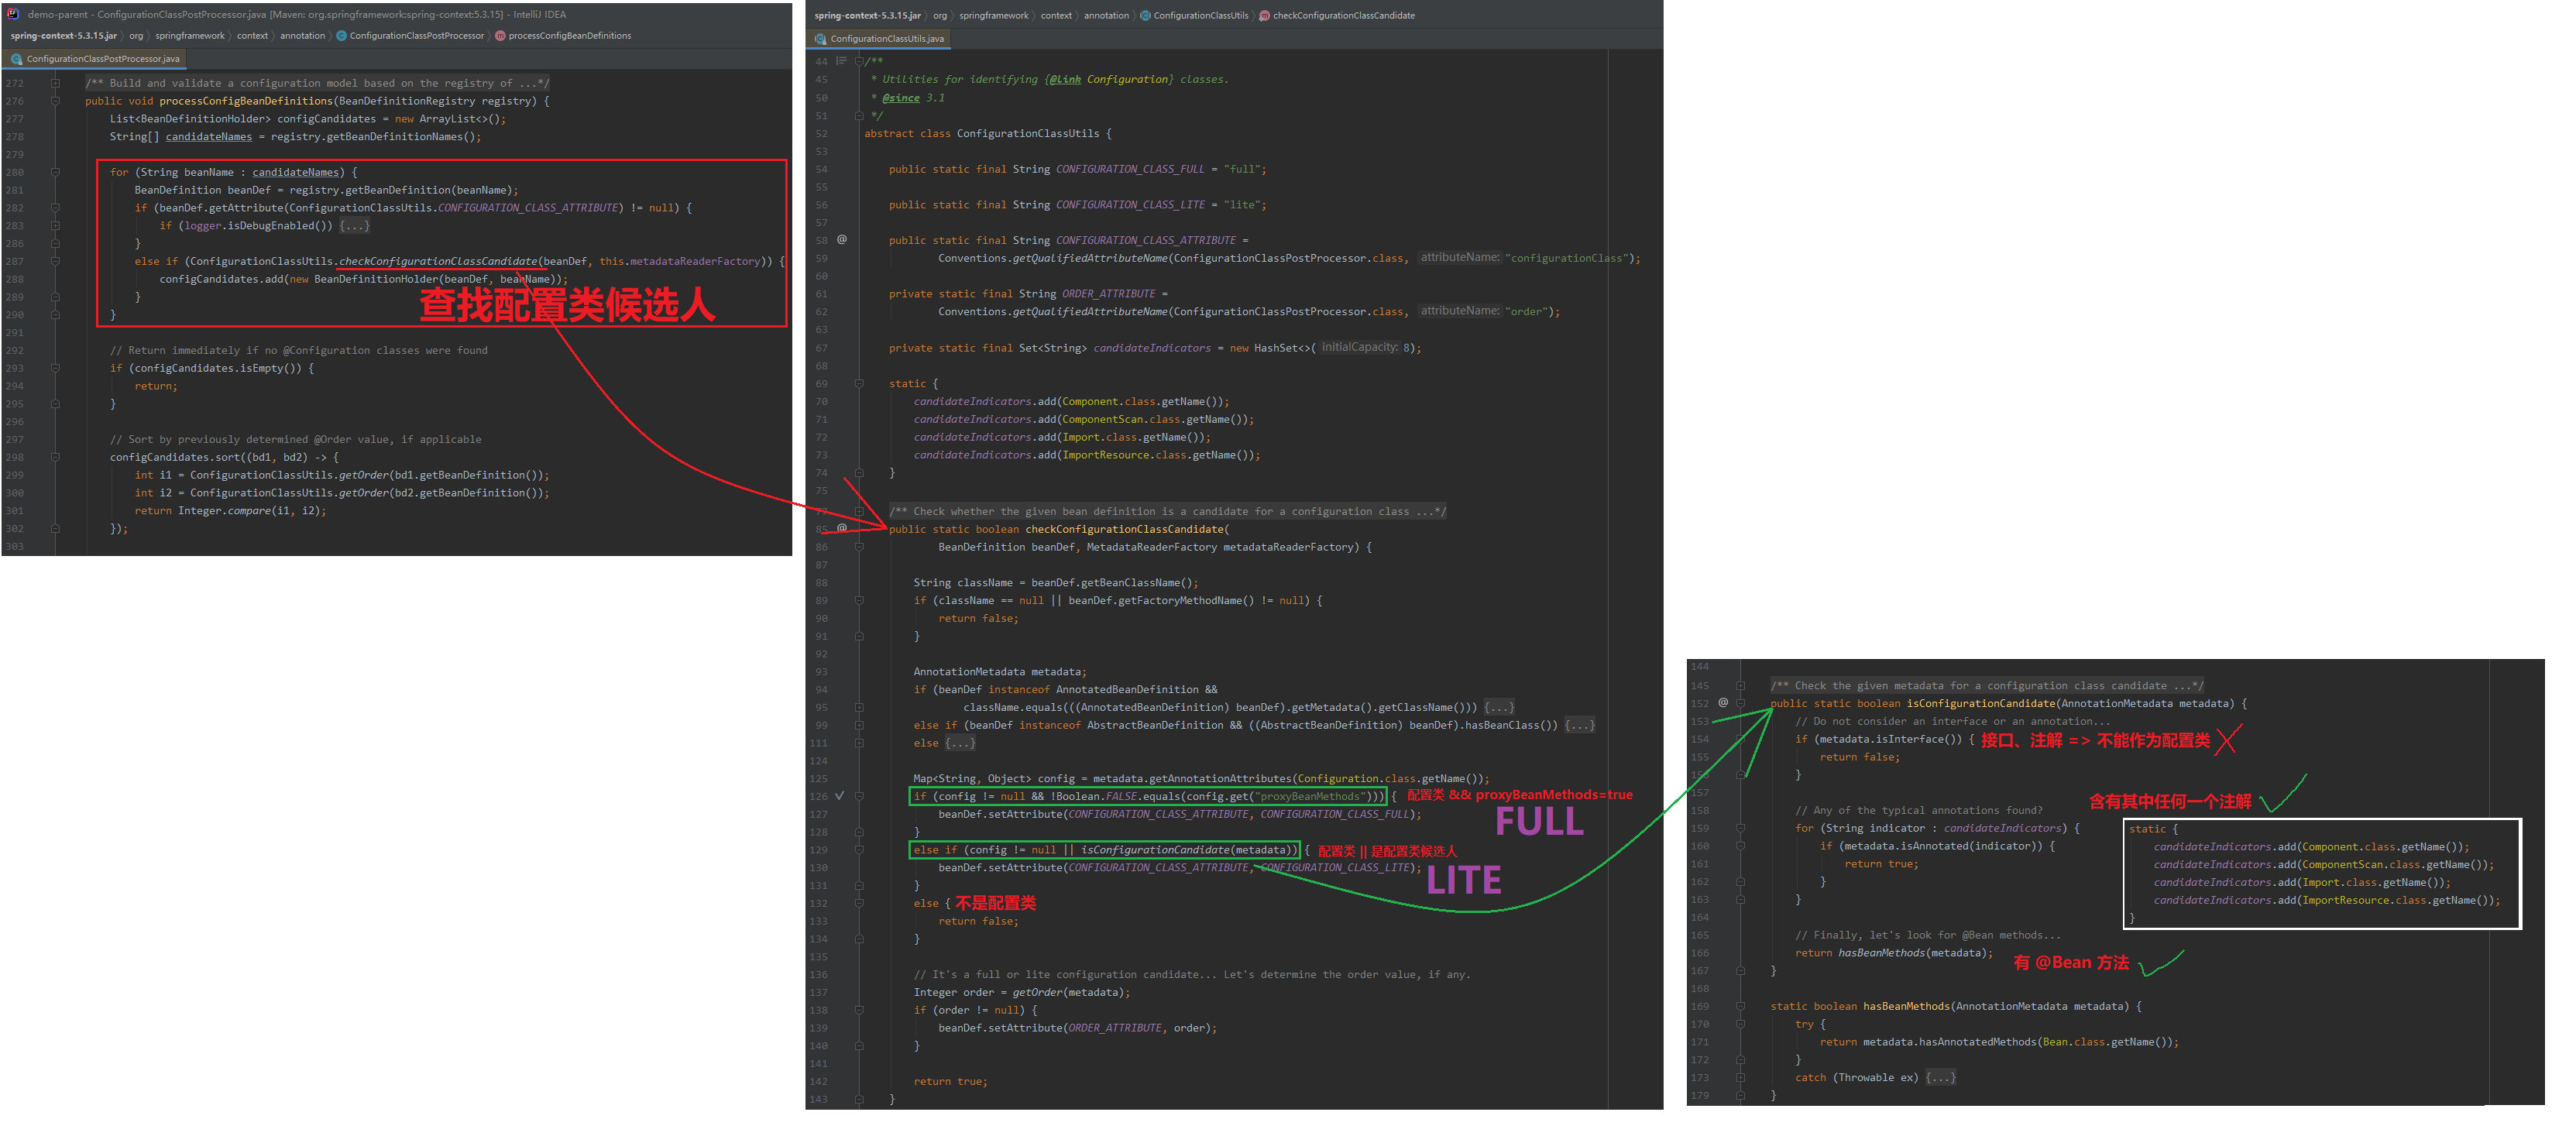The width and height of the screenshot is (2576, 1143).
Task: Click ORDER_ATTRIBUTE constant declaration at line 61
Action: pyautogui.click(x=1108, y=294)
